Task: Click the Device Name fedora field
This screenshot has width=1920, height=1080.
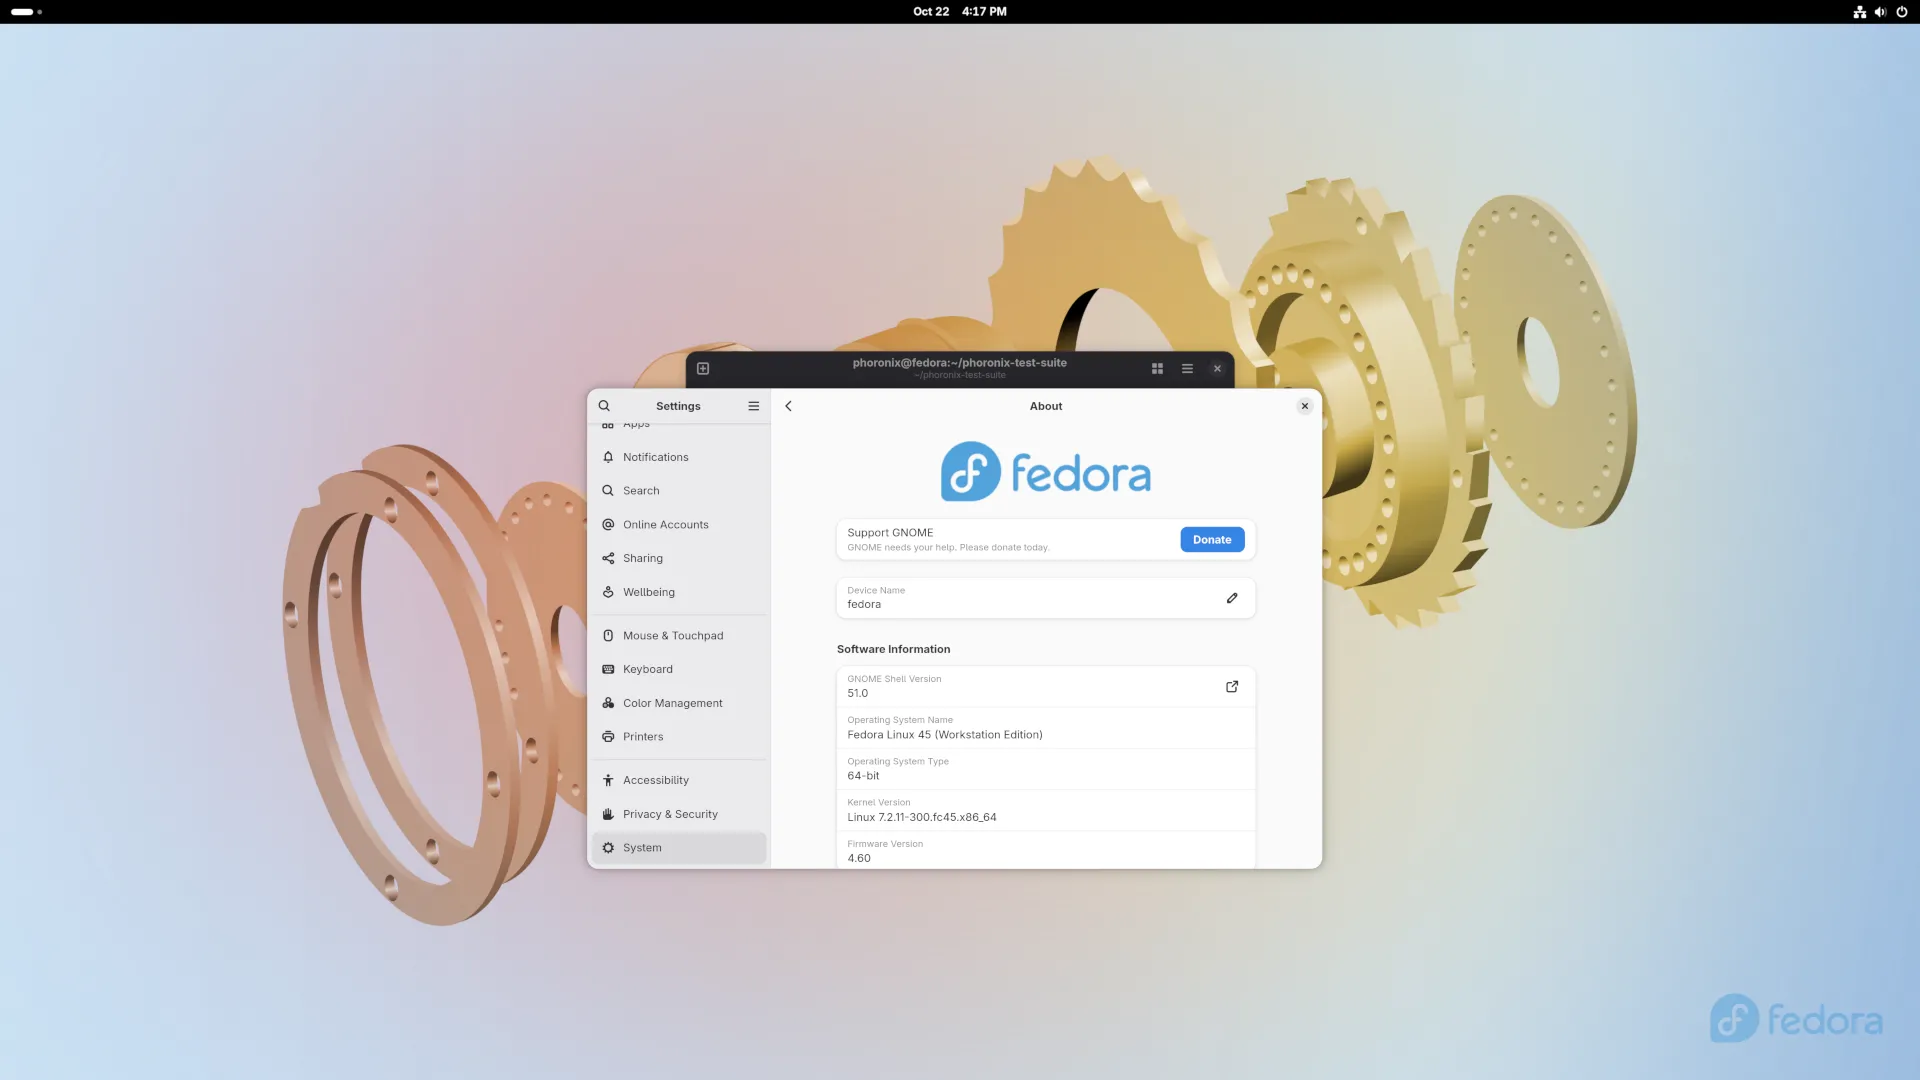Action: (1045, 598)
